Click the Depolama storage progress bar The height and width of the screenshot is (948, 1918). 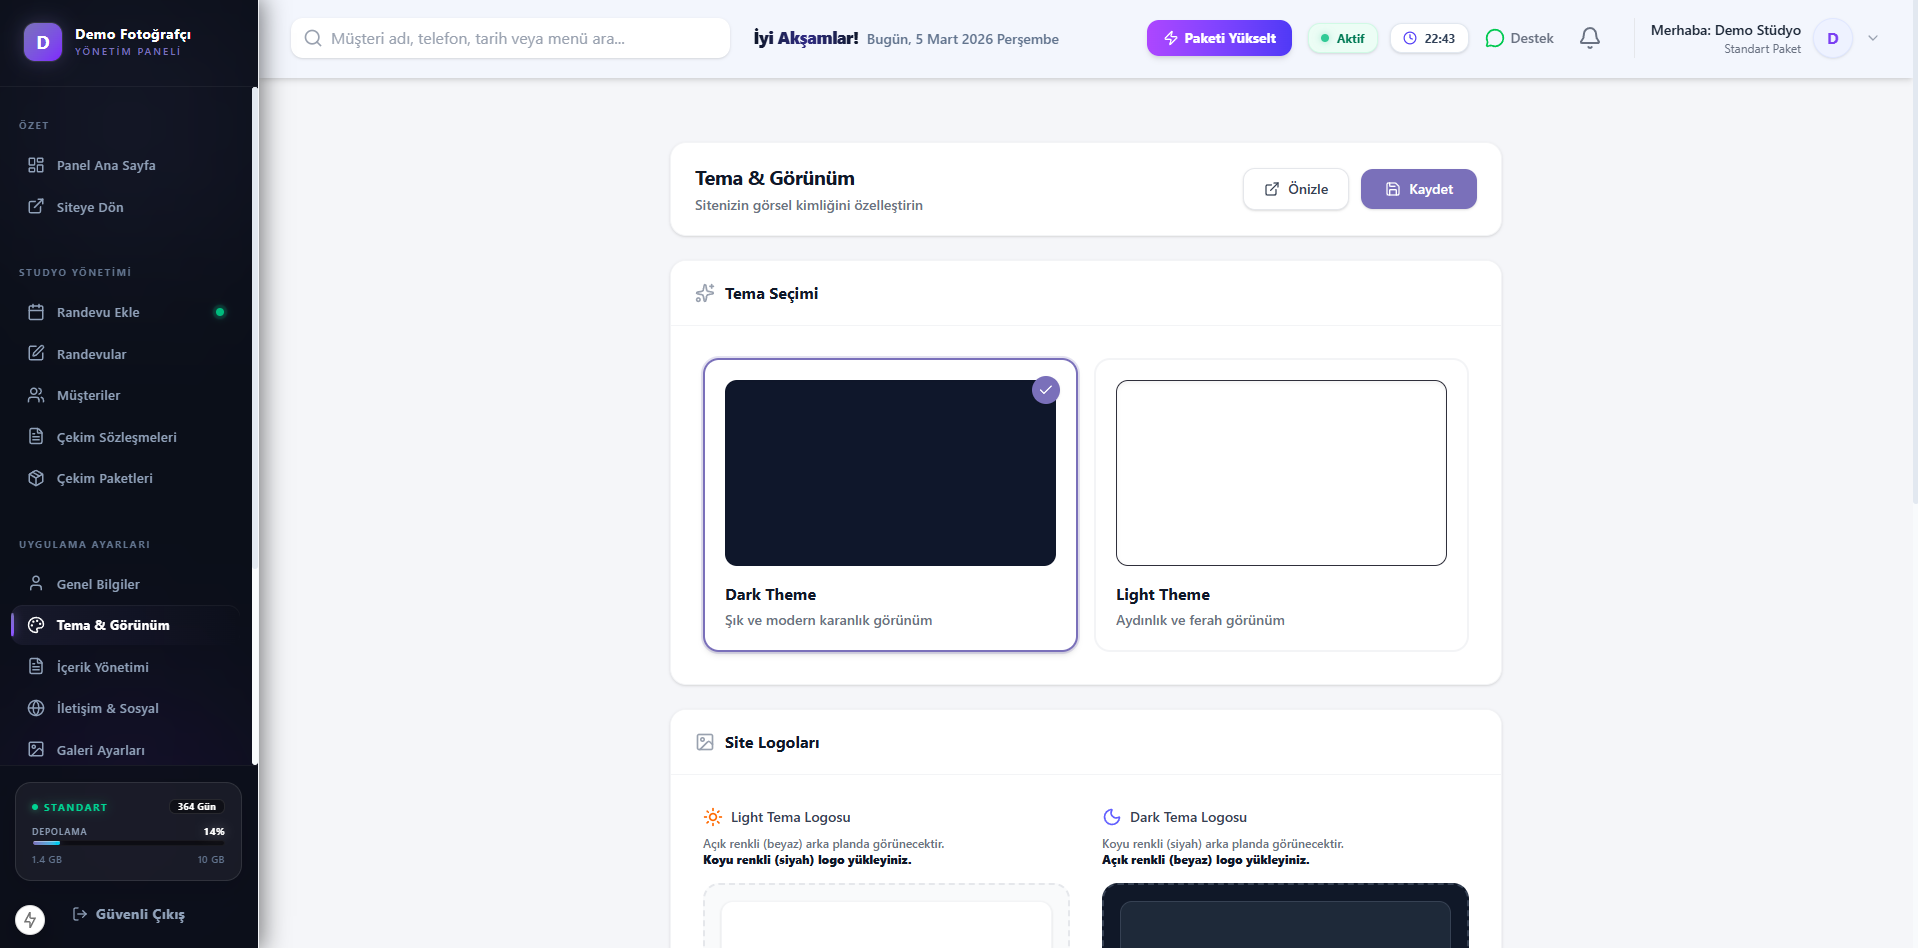128,844
